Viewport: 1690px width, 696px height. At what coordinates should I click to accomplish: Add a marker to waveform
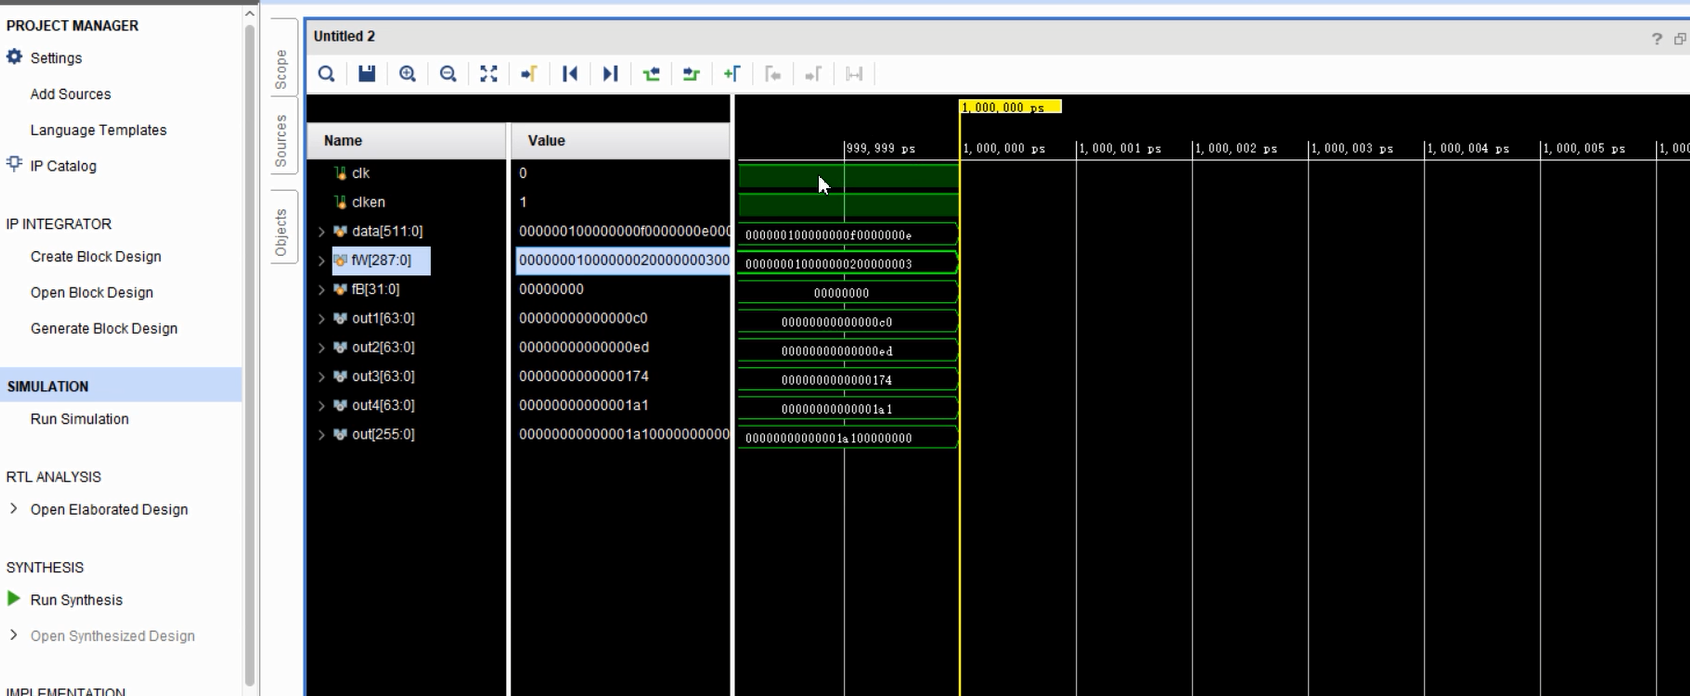(x=732, y=74)
